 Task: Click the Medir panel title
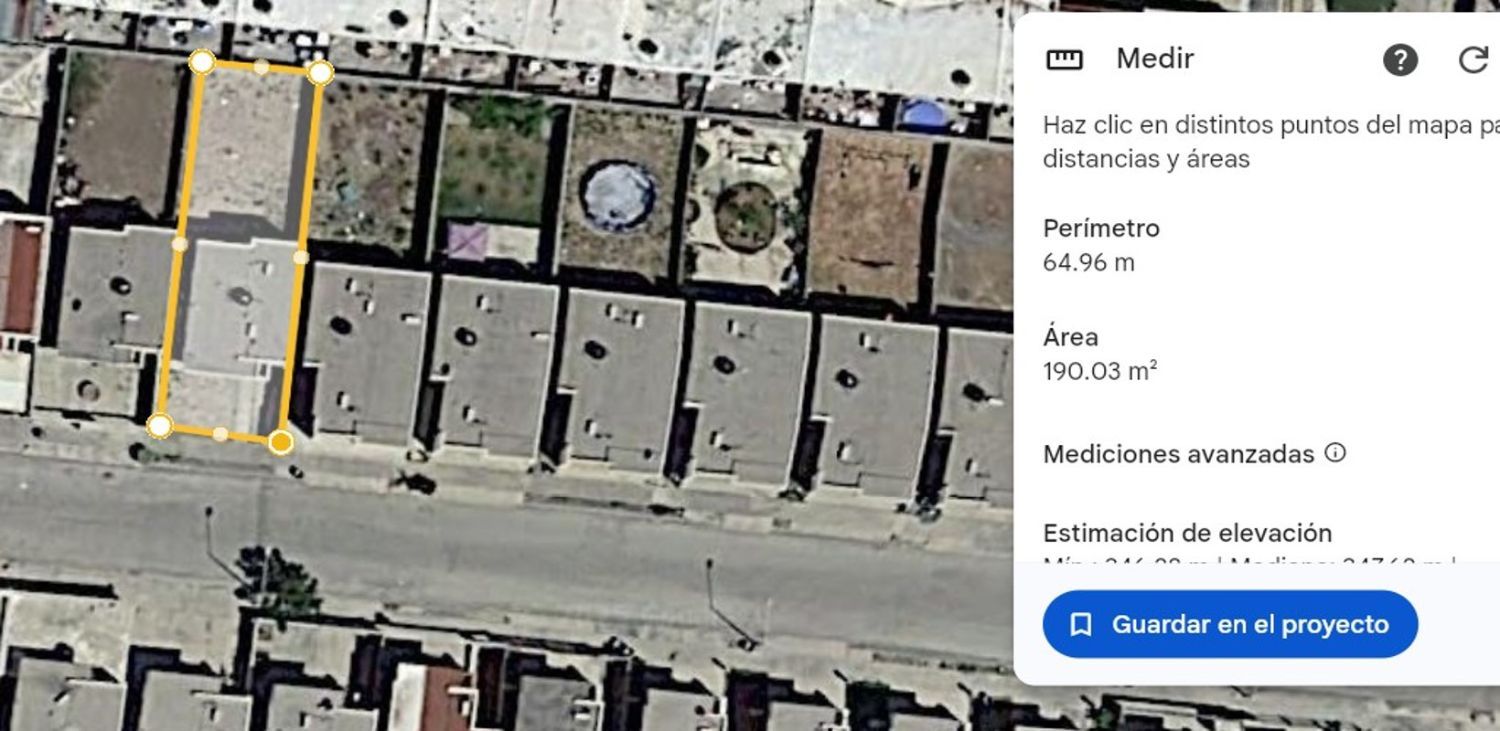[1155, 59]
